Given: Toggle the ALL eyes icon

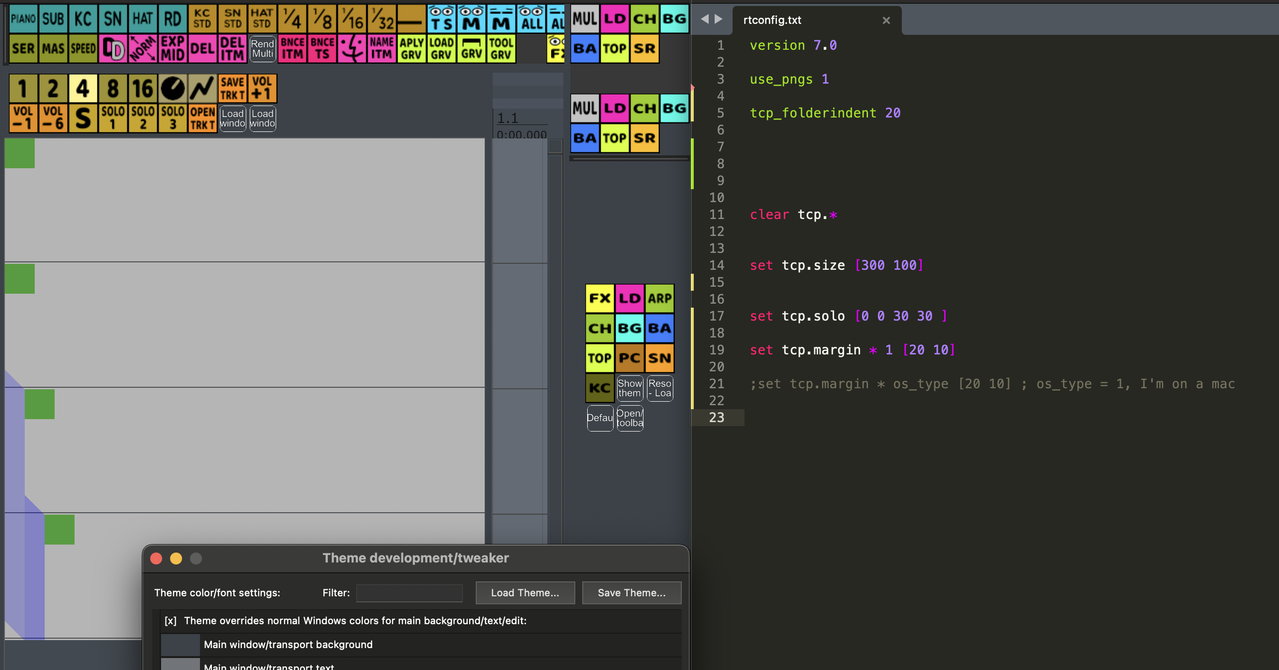Looking at the screenshot, I should click(x=532, y=18).
